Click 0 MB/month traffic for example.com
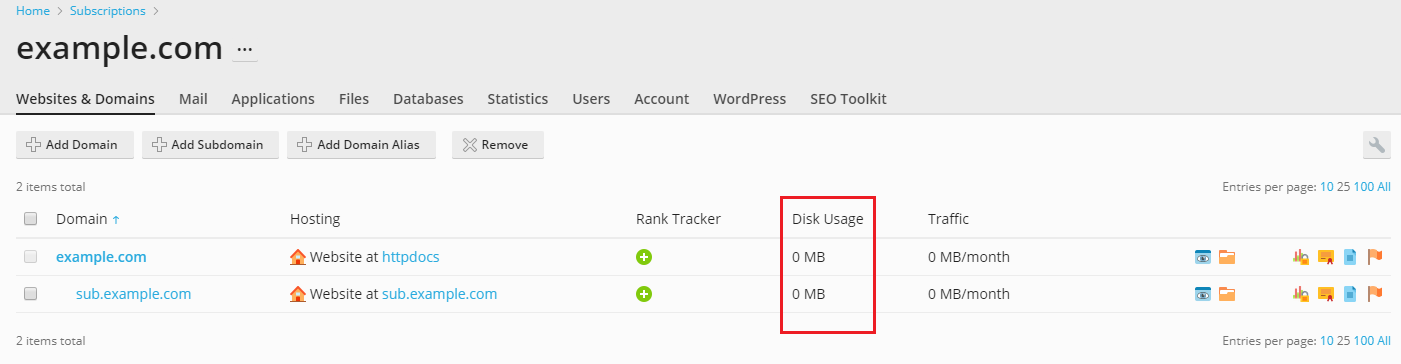This screenshot has width=1401, height=364. point(969,257)
